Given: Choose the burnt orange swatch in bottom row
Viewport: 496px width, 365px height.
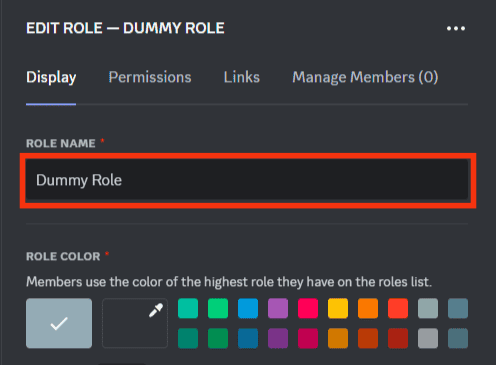Looking at the screenshot, I should (x=368, y=338).
